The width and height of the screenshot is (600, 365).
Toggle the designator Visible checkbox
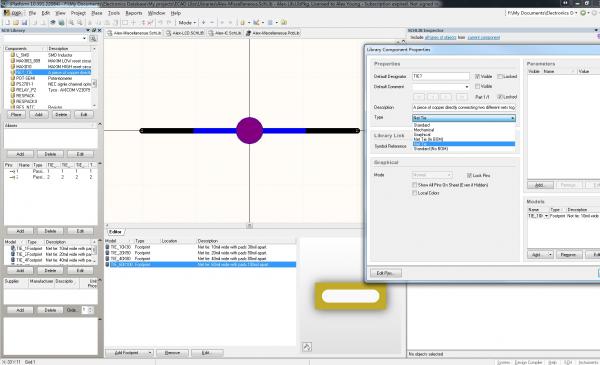[x=477, y=77]
